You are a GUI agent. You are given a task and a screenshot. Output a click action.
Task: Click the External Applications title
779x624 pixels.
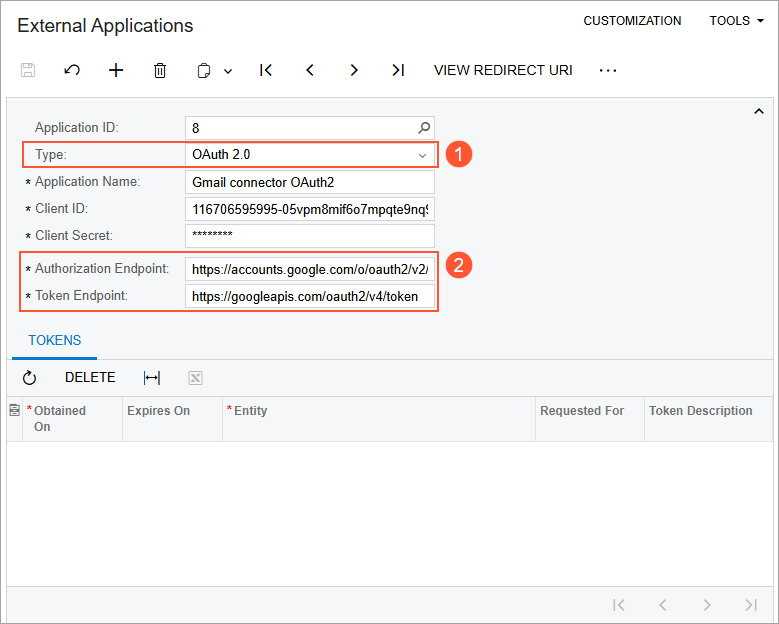pos(105,25)
